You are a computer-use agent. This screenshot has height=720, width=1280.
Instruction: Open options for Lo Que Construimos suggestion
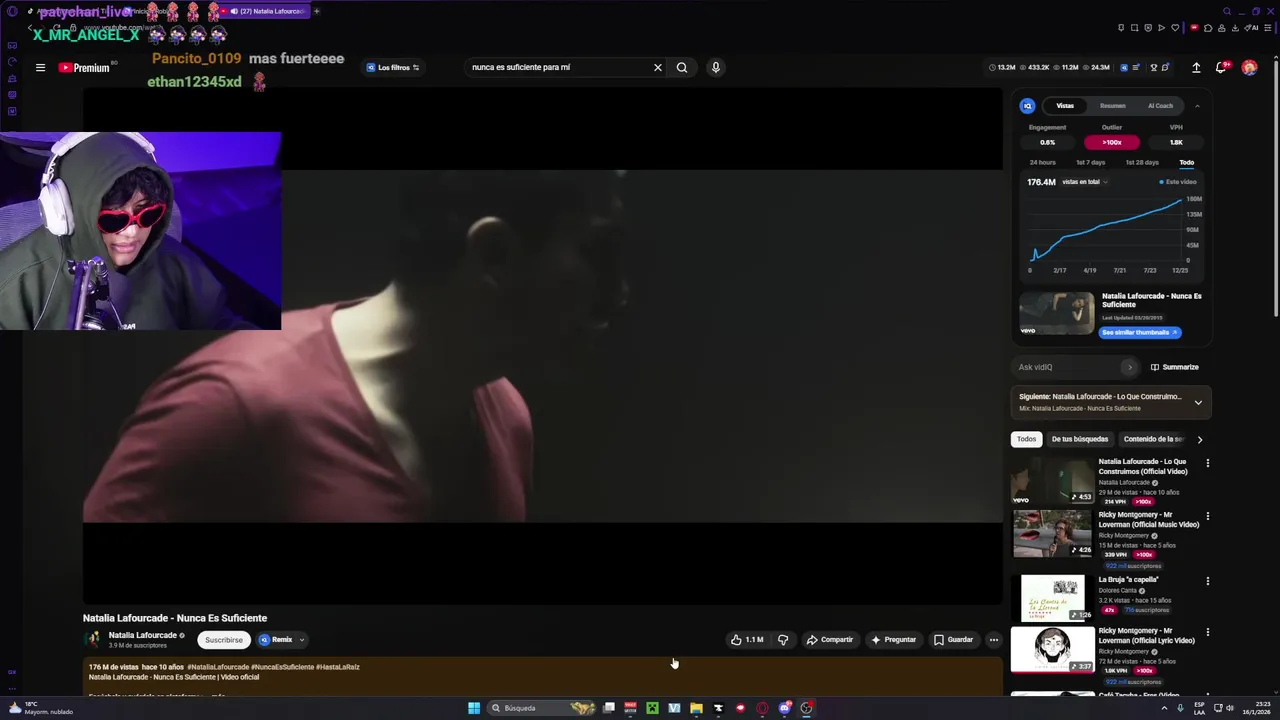pos(1207,463)
